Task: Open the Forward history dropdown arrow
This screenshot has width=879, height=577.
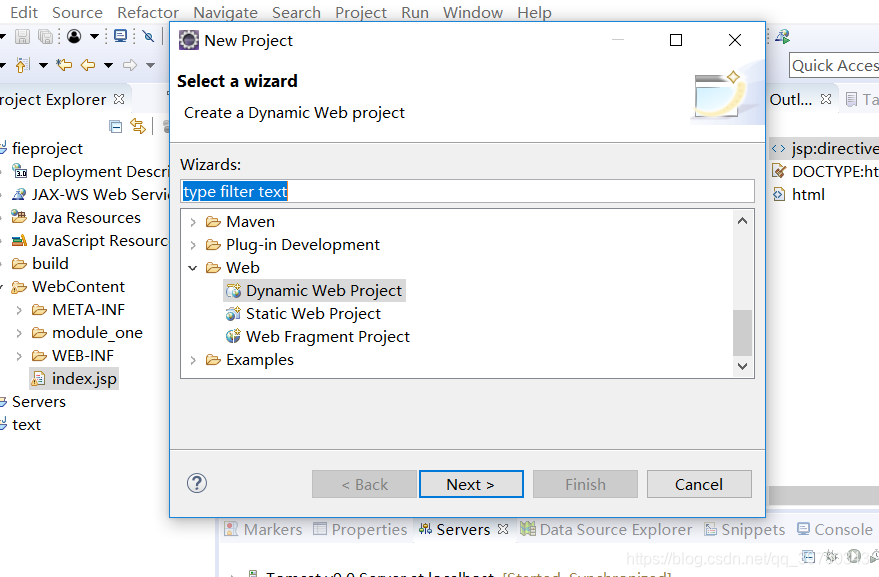Action: 150,66
